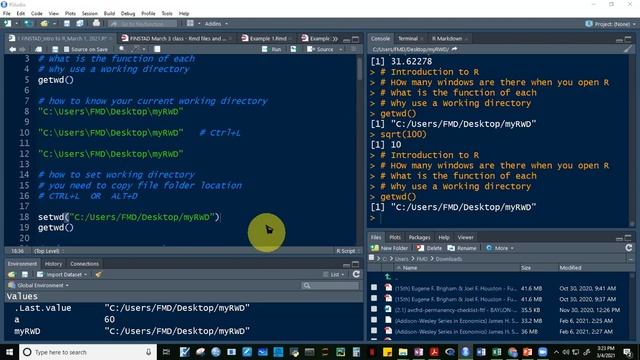This screenshot has height=360, width=640.
Task: Click the find magnifier icon in editor
Action: [x=122, y=49]
